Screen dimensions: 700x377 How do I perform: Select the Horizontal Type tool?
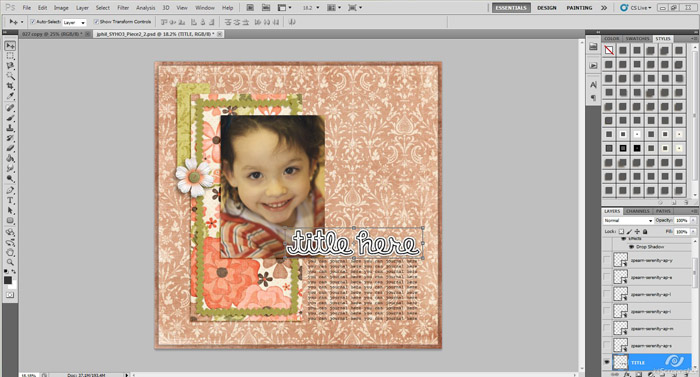(10, 201)
